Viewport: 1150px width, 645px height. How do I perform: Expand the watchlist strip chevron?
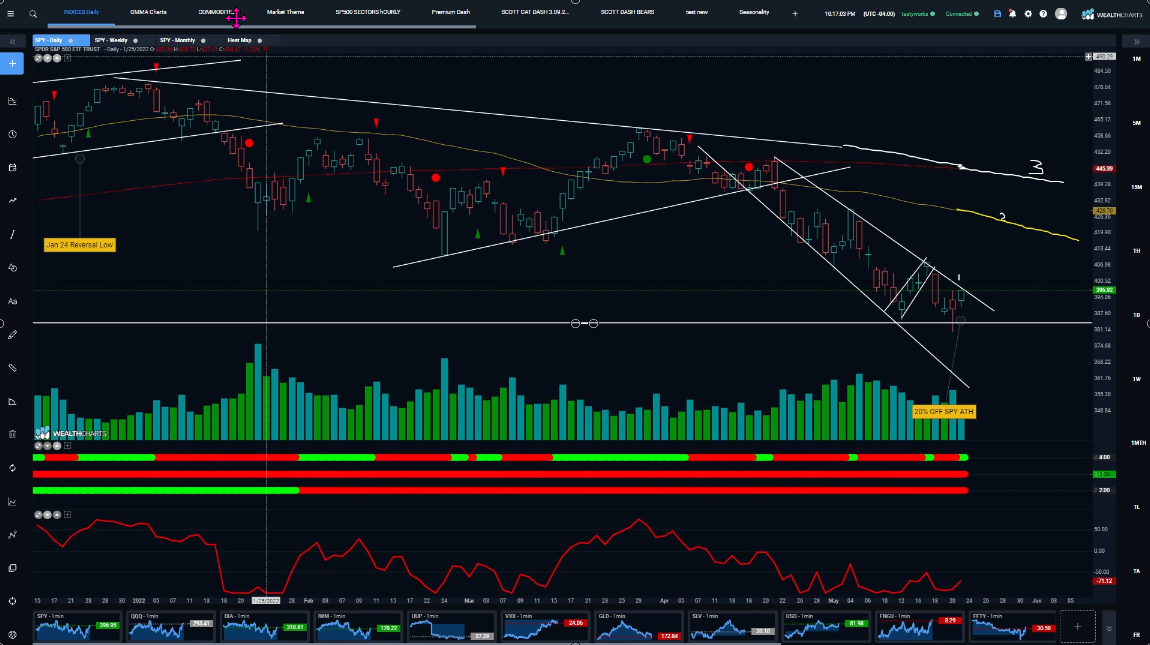(1109, 629)
